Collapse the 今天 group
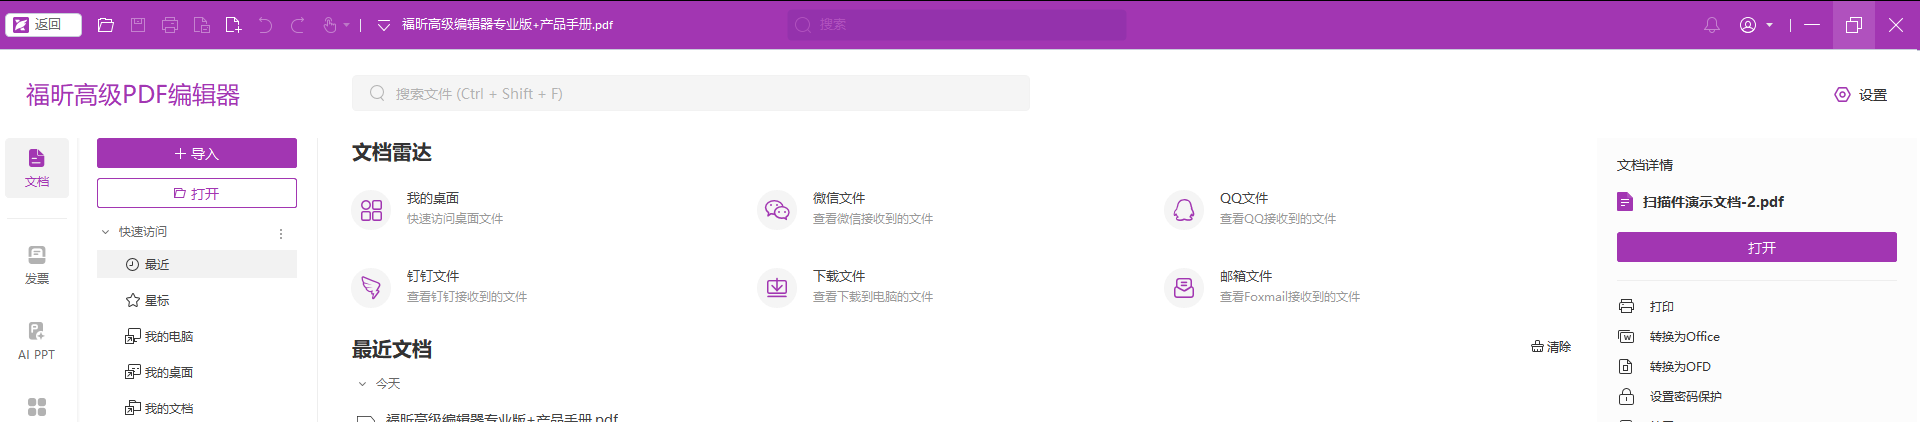 pyautogui.click(x=362, y=384)
